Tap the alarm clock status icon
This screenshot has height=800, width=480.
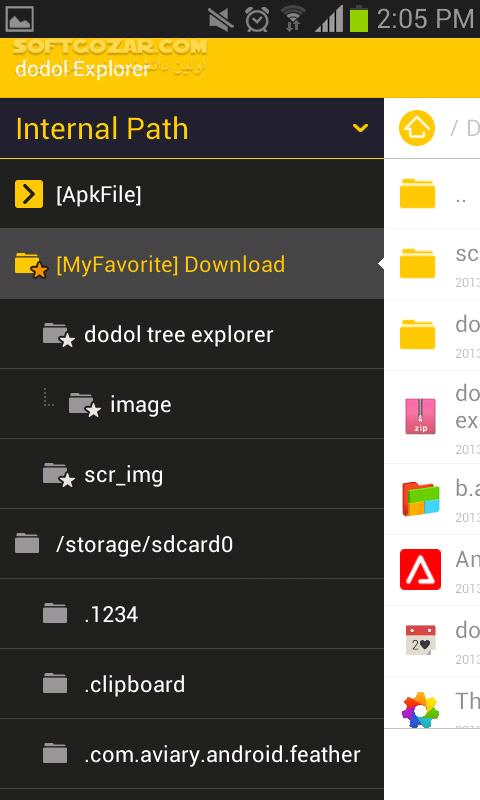[x=257, y=19]
